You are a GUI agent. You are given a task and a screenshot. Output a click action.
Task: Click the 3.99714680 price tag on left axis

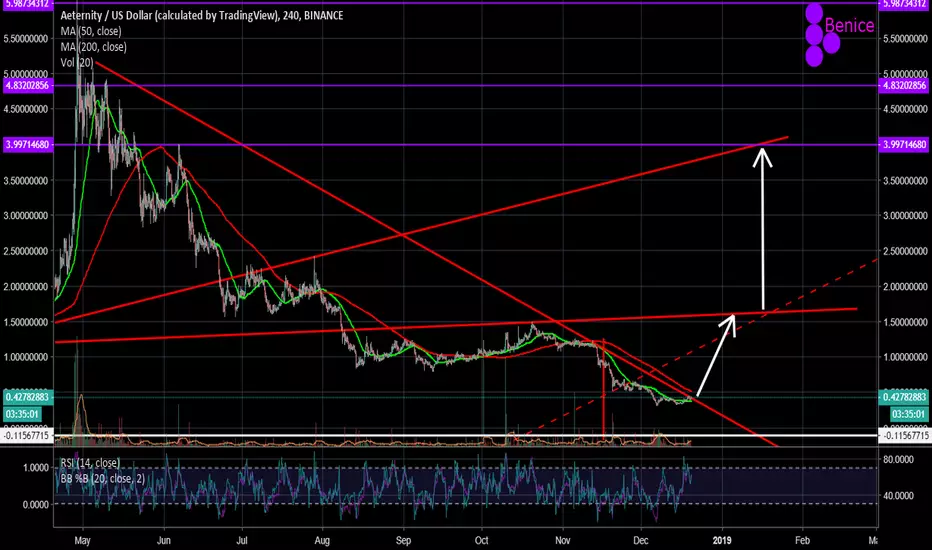tap(27, 144)
